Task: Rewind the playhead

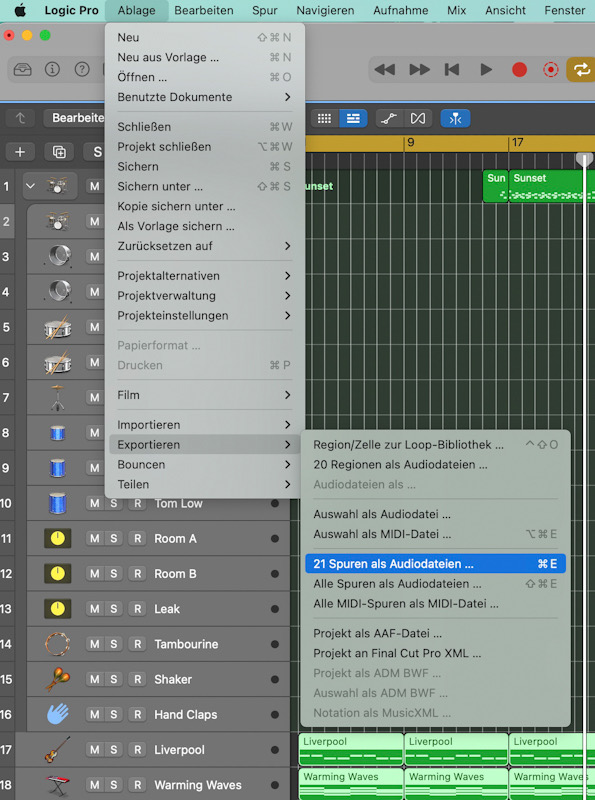Action: (385, 69)
